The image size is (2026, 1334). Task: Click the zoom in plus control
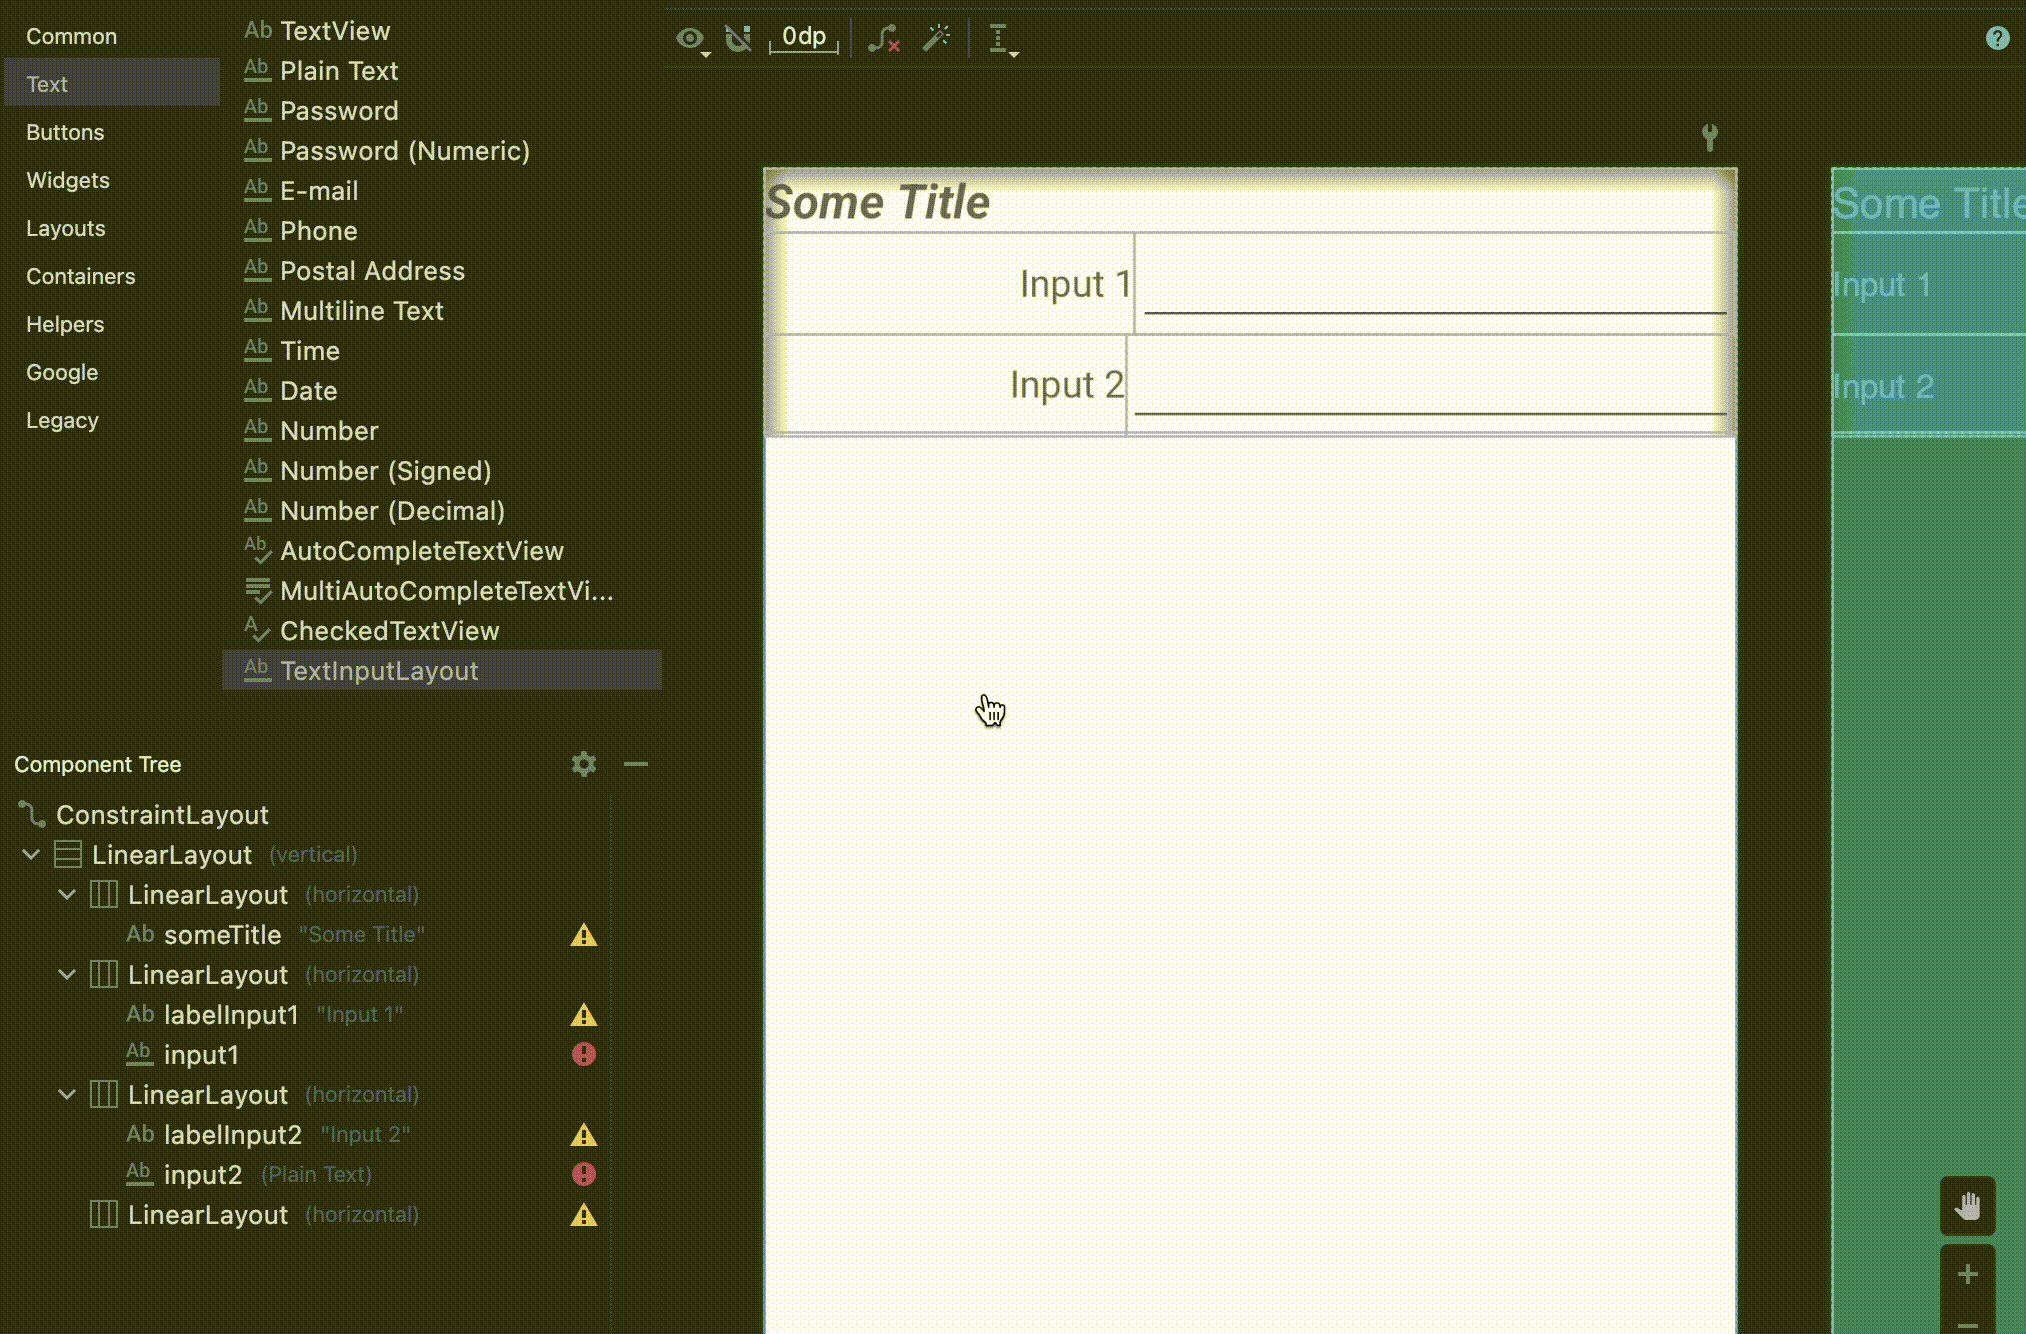[1966, 1274]
